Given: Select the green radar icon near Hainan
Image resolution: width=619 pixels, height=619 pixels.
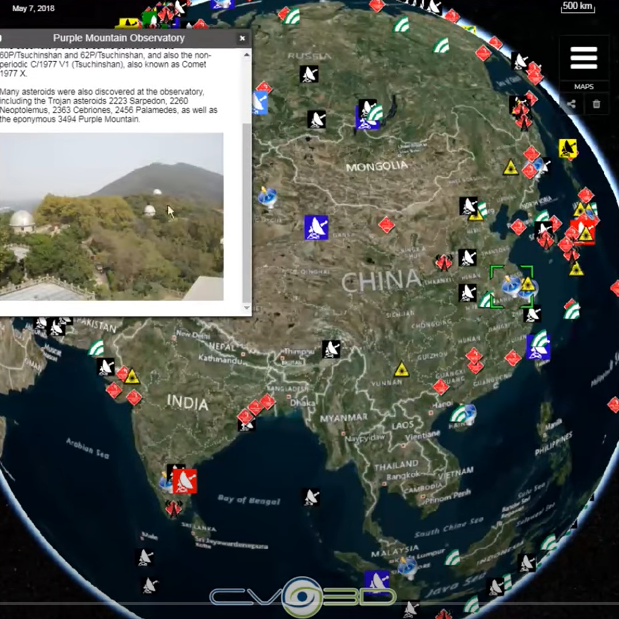Looking at the screenshot, I should point(459,414).
